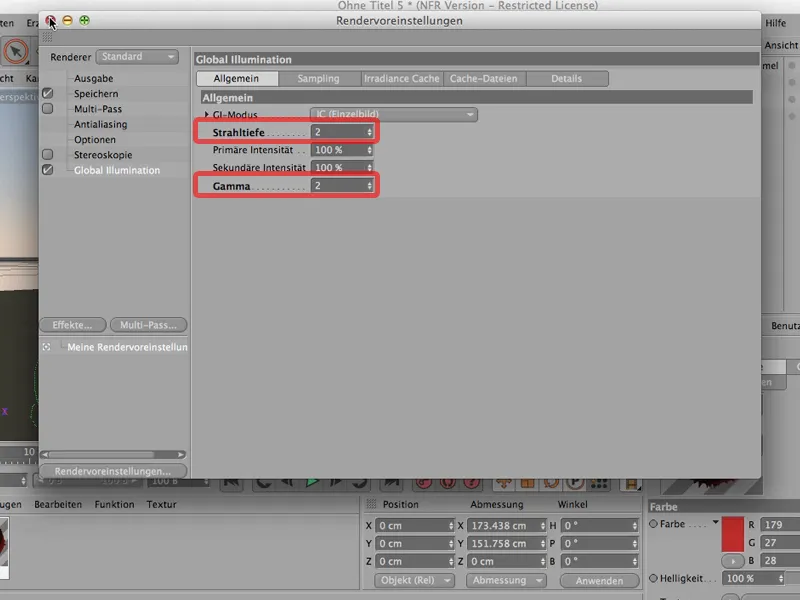Expand the GI-Modus disclosure triangle

pyautogui.click(x=206, y=114)
